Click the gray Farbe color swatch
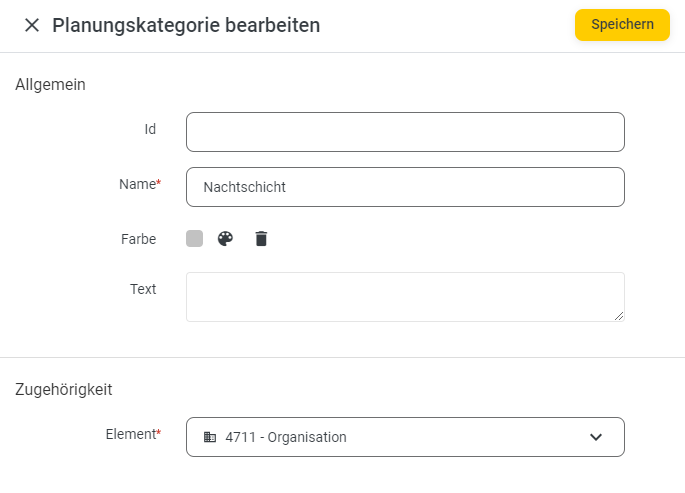The height and width of the screenshot is (493, 685). (194, 239)
